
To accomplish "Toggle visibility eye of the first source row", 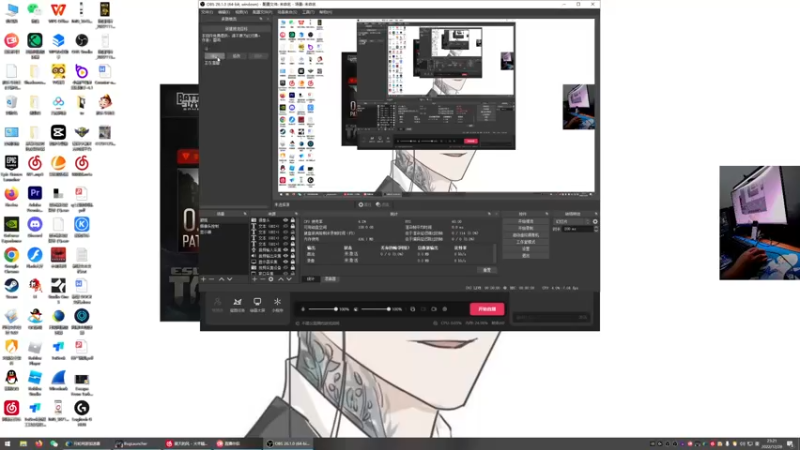I will tap(285, 220).
